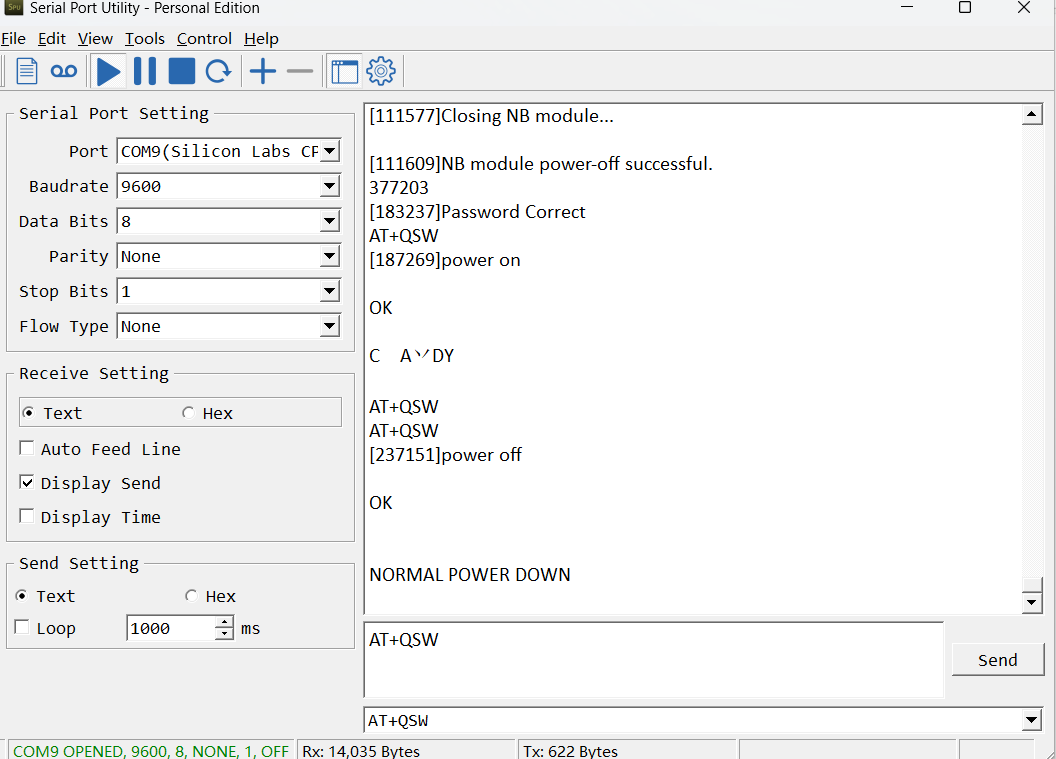This screenshot has width=1056, height=759.
Task: Open the View menu
Action: [x=95, y=38]
